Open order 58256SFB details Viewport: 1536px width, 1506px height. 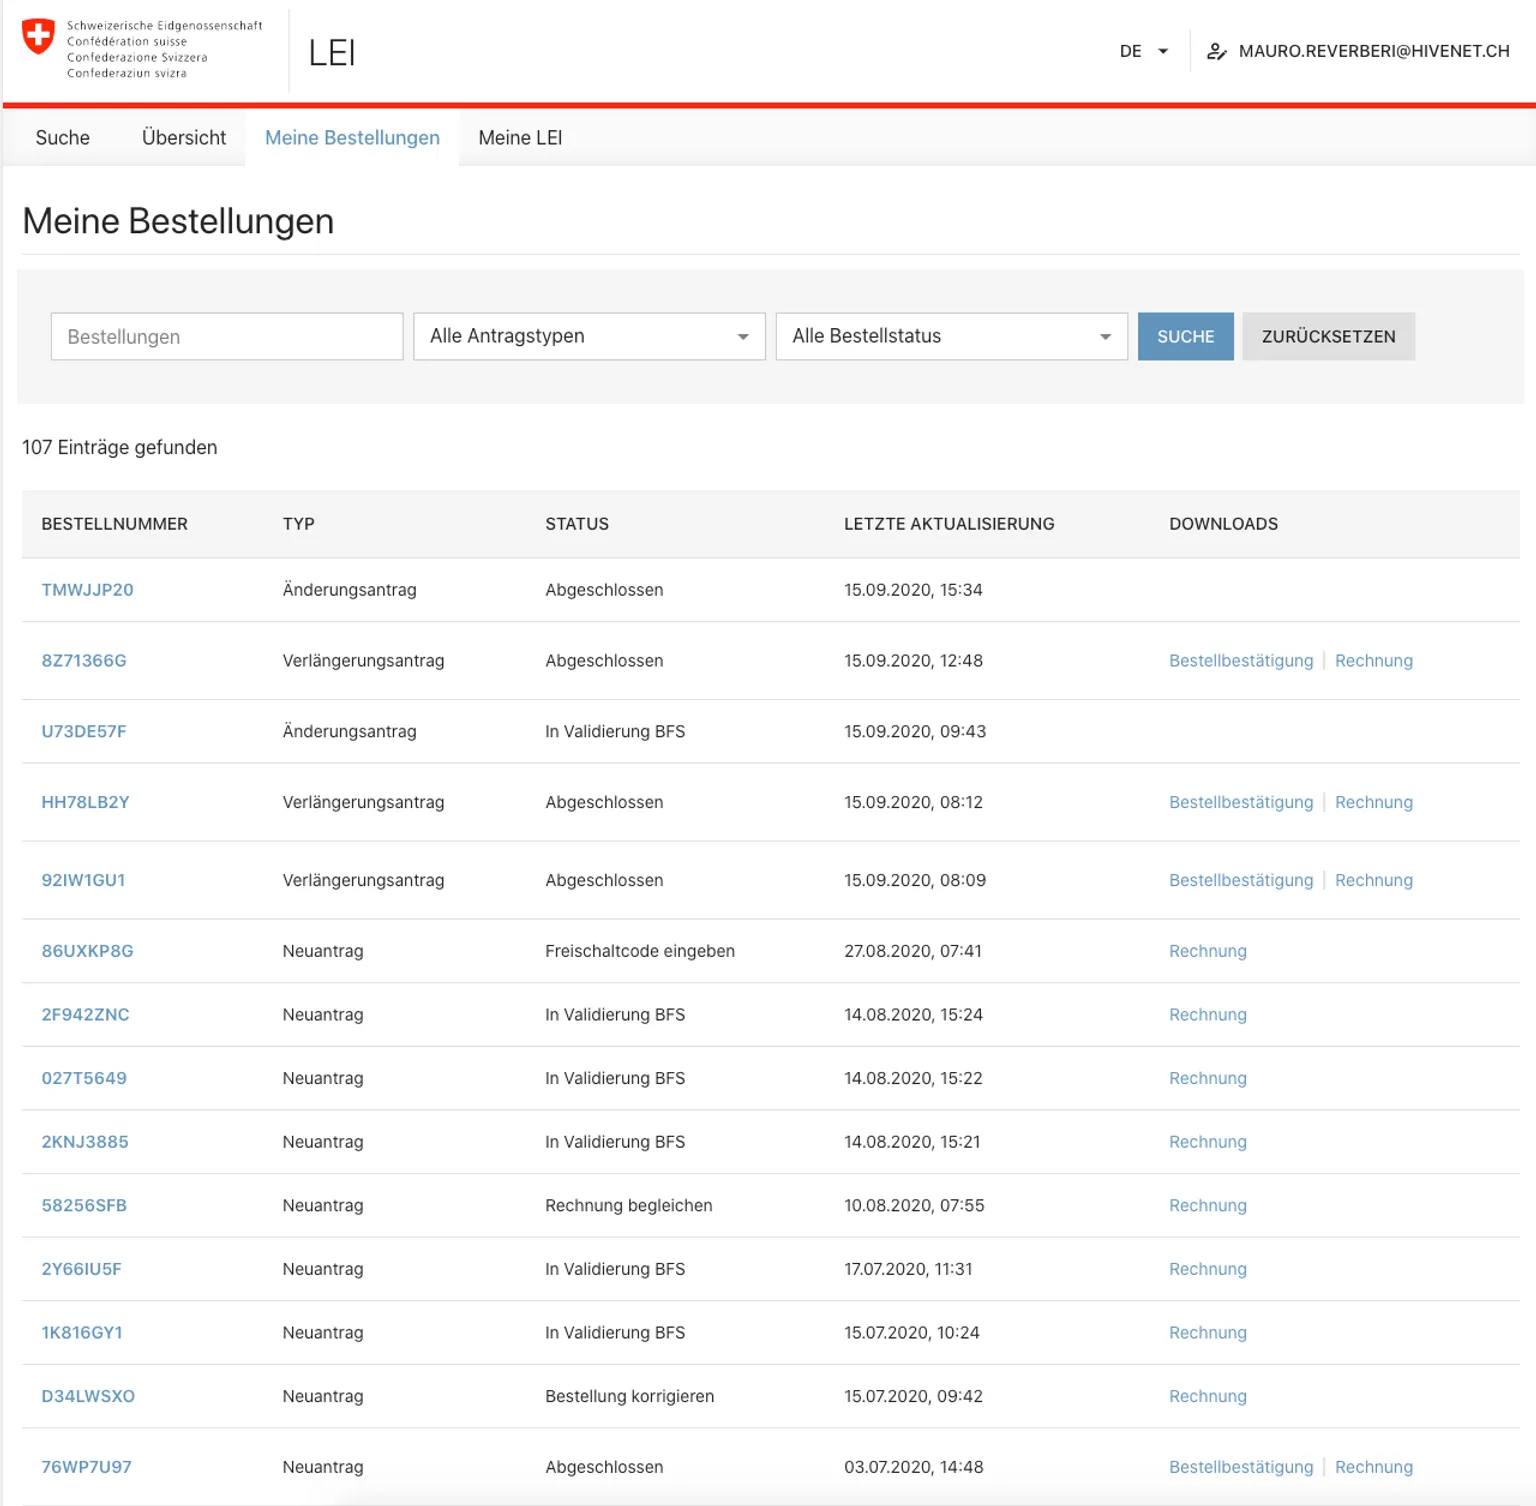pyautogui.click(x=84, y=1205)
